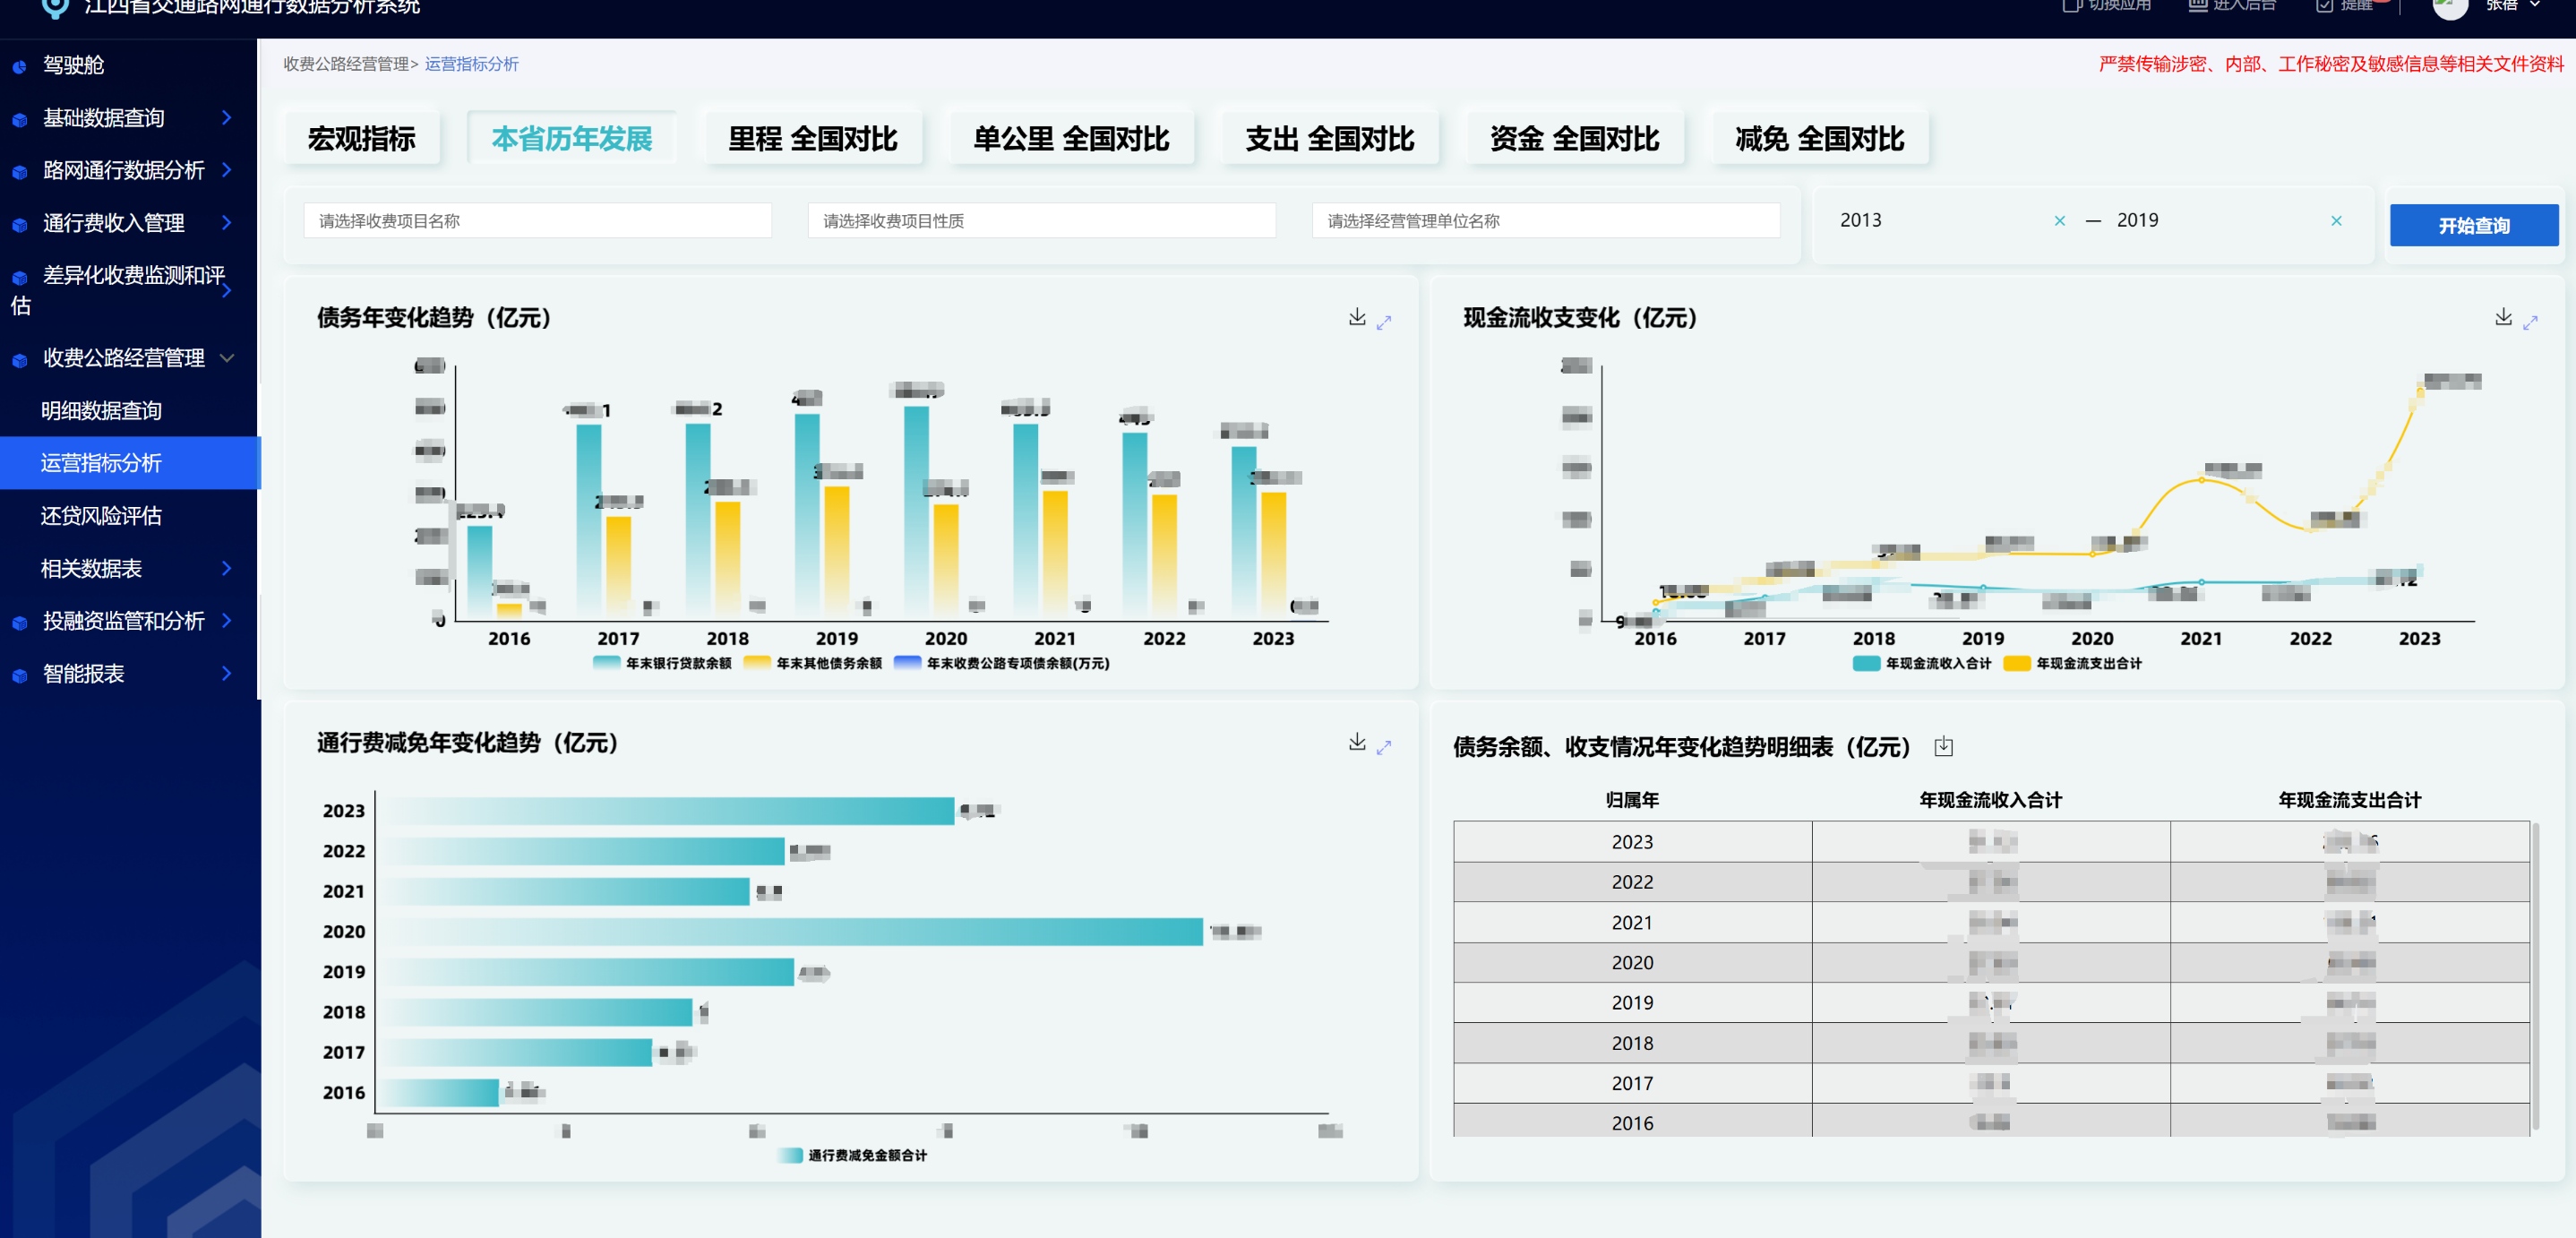Expand the 通行费收入管理 submenu arrow
Image resolution: width=2576 pixels, height=1238 pixels.
point(227,223)
